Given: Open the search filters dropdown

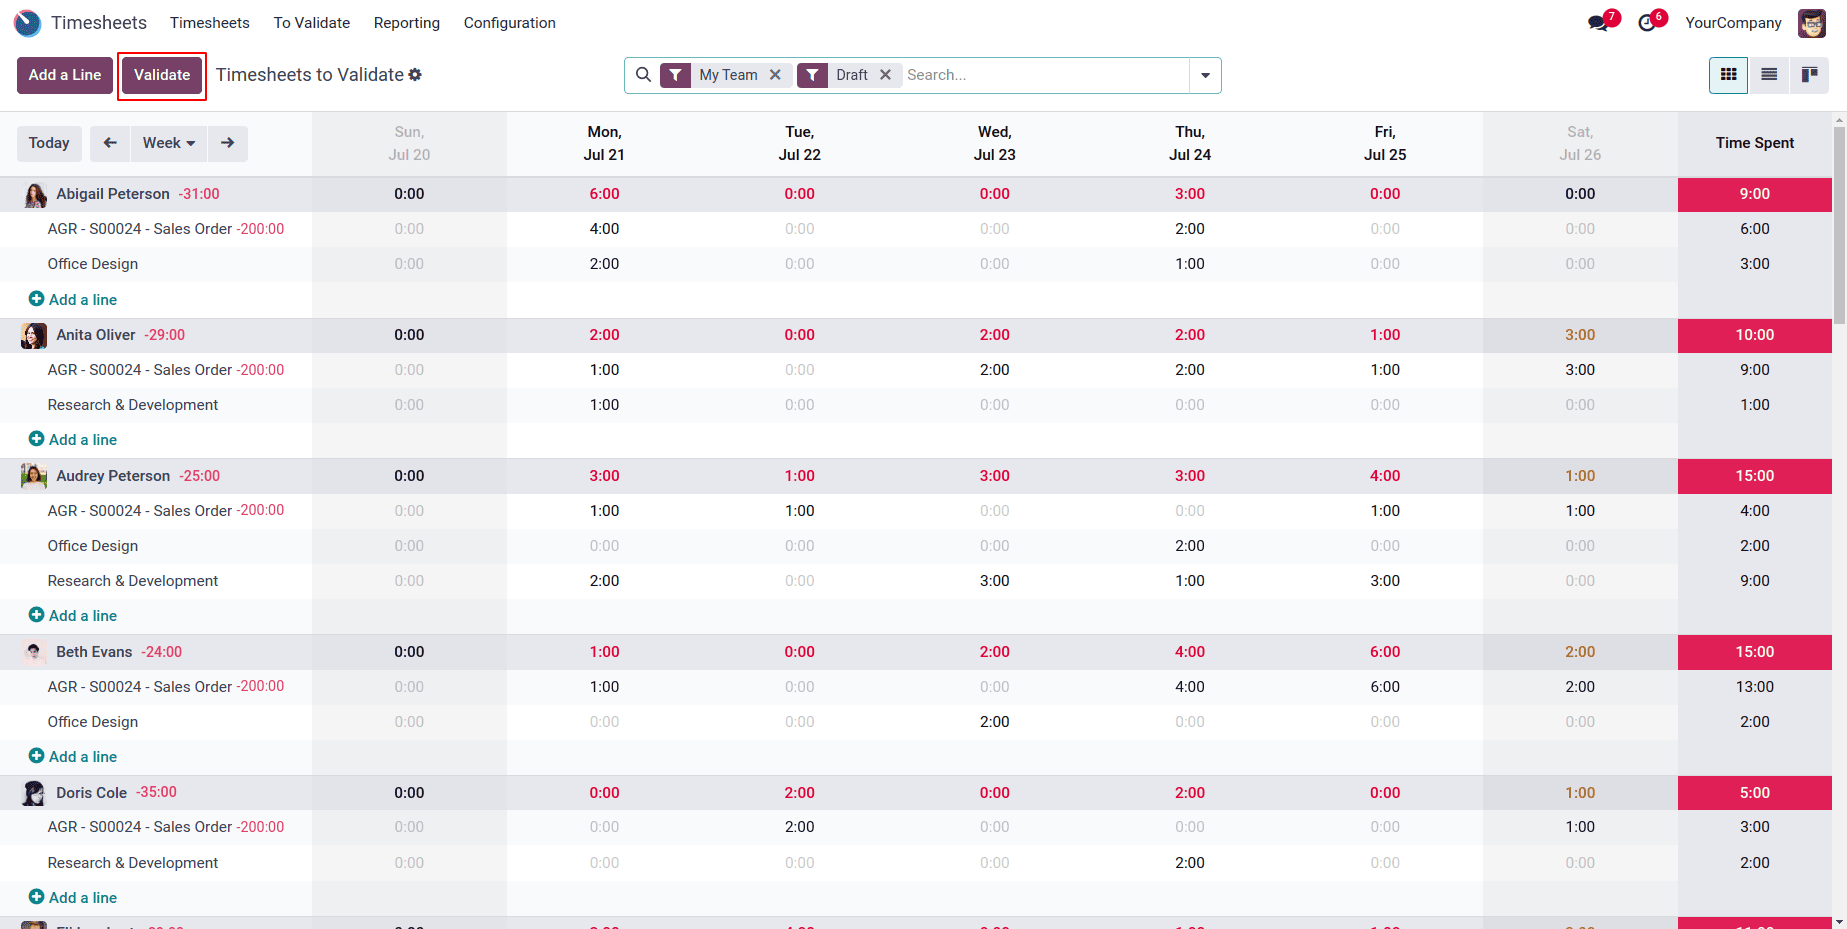Looking at the screenshot, I should 1205,75.
